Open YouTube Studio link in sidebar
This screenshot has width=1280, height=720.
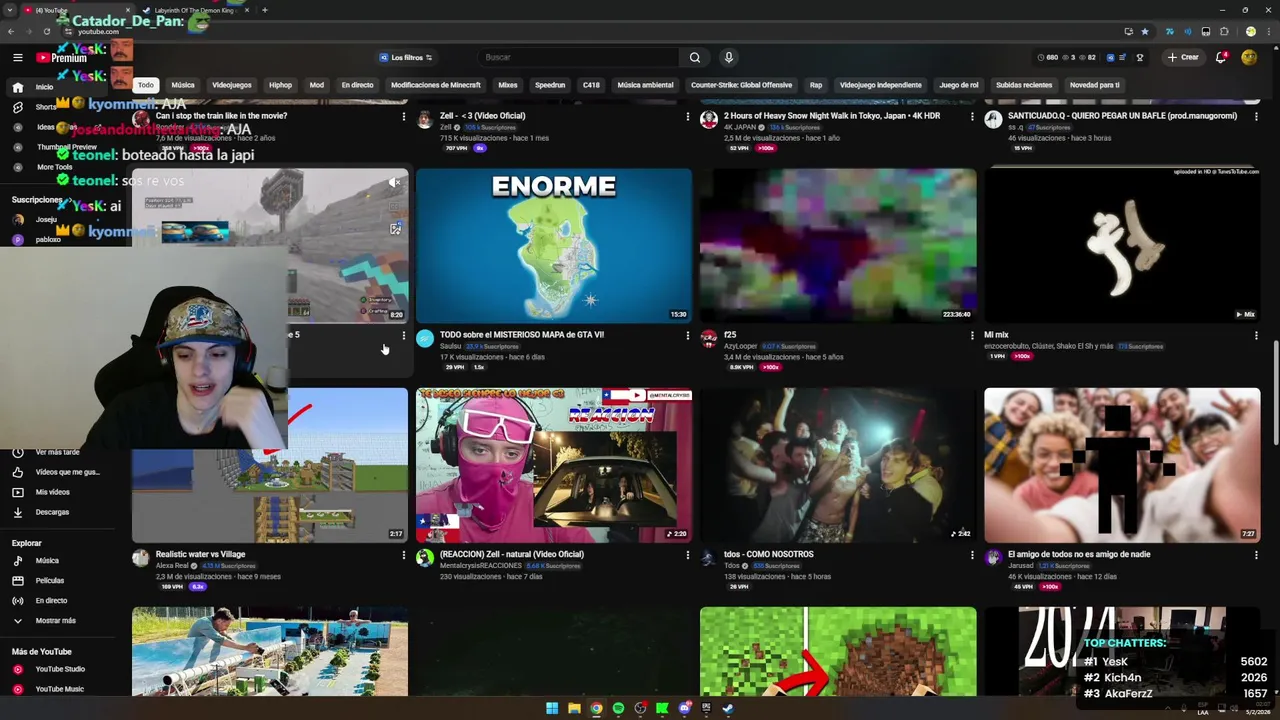pyautogui.click(x=58, y=669)
